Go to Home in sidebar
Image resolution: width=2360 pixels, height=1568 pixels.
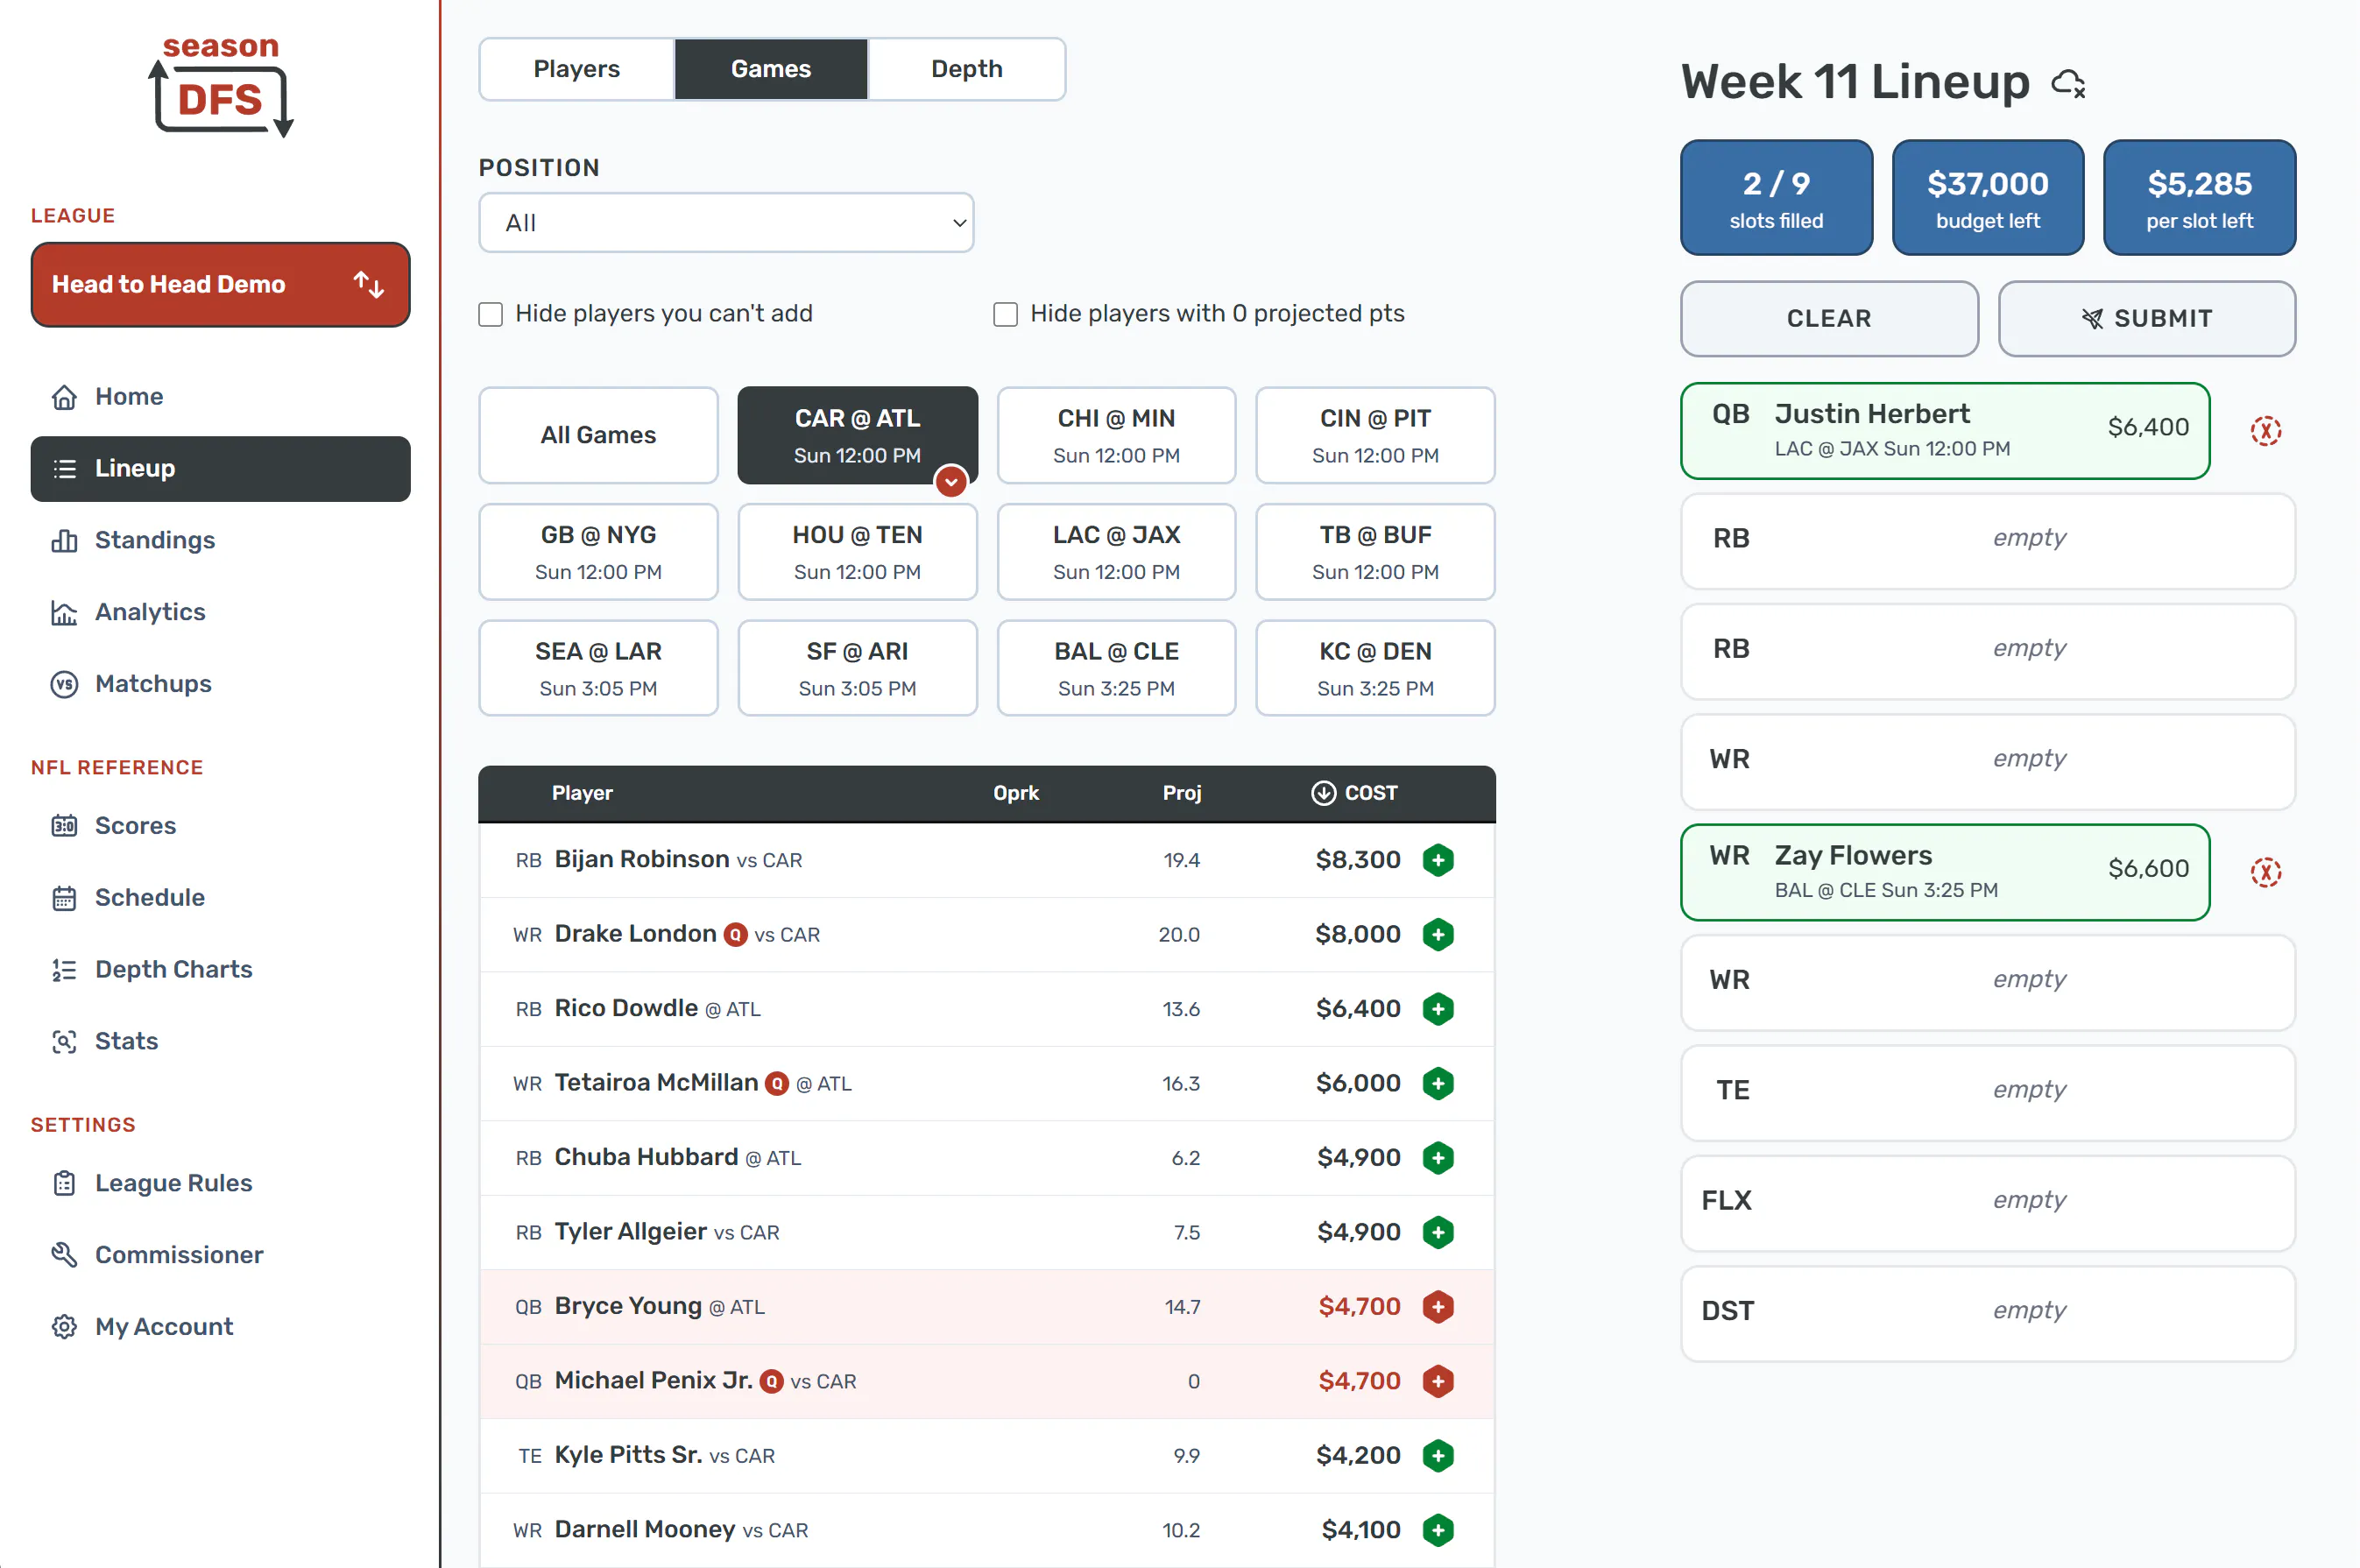pyautogui.click(x=220, y=397)
